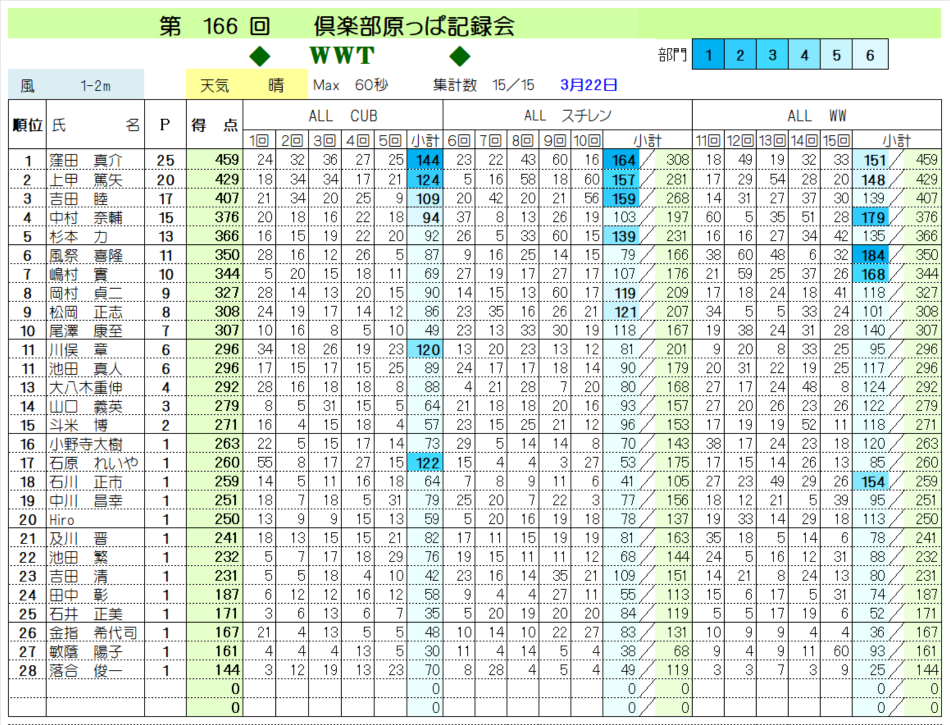Click the 順位 column header
The width and height of the screenshot is (950, 725).
27,125
